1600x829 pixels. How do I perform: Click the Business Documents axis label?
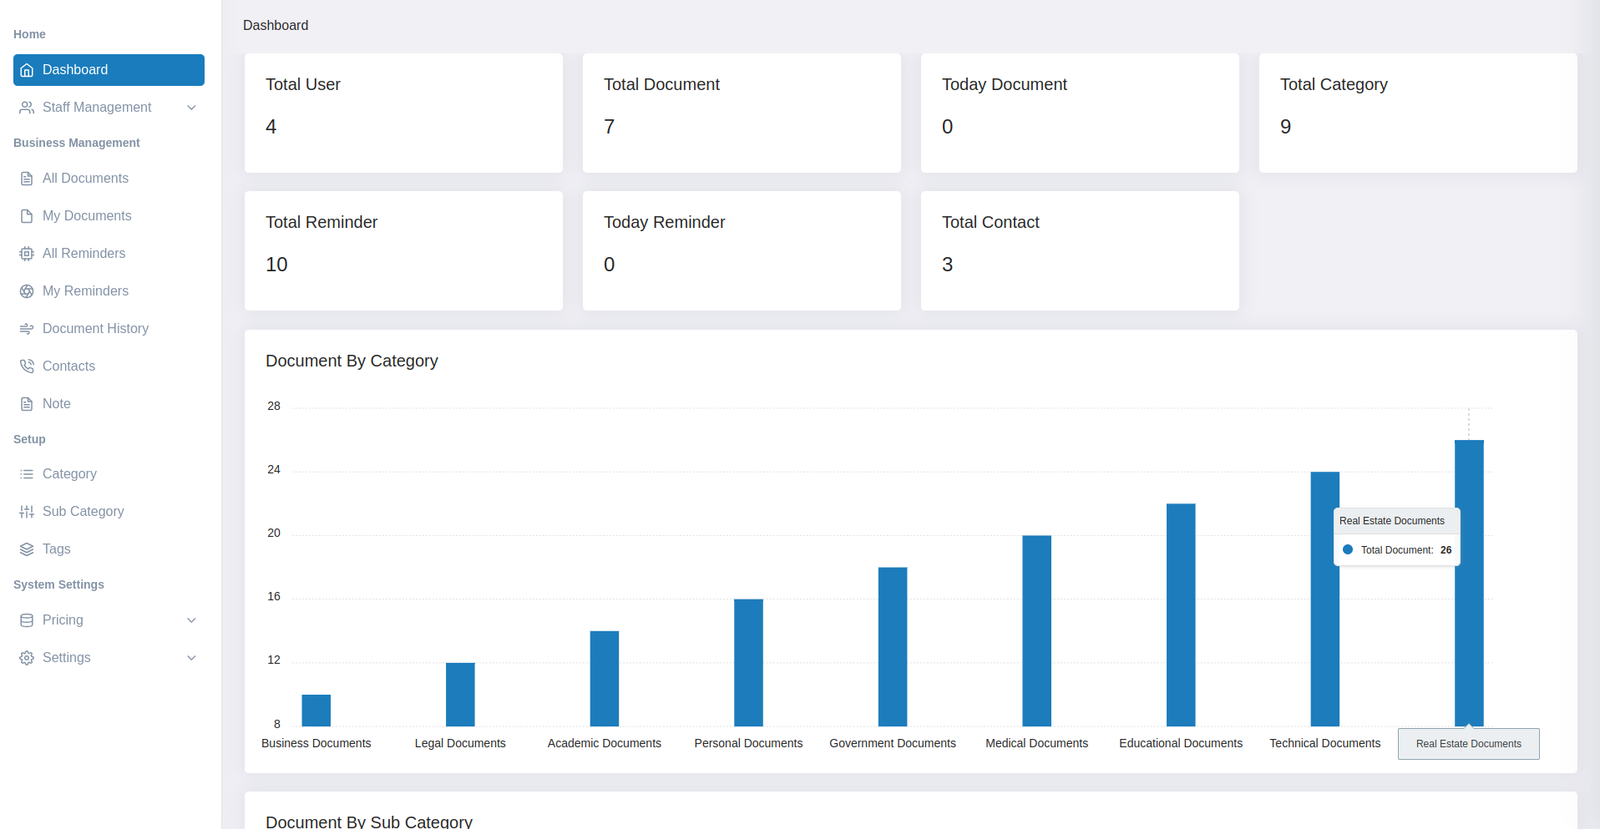[x=316, y=743]
